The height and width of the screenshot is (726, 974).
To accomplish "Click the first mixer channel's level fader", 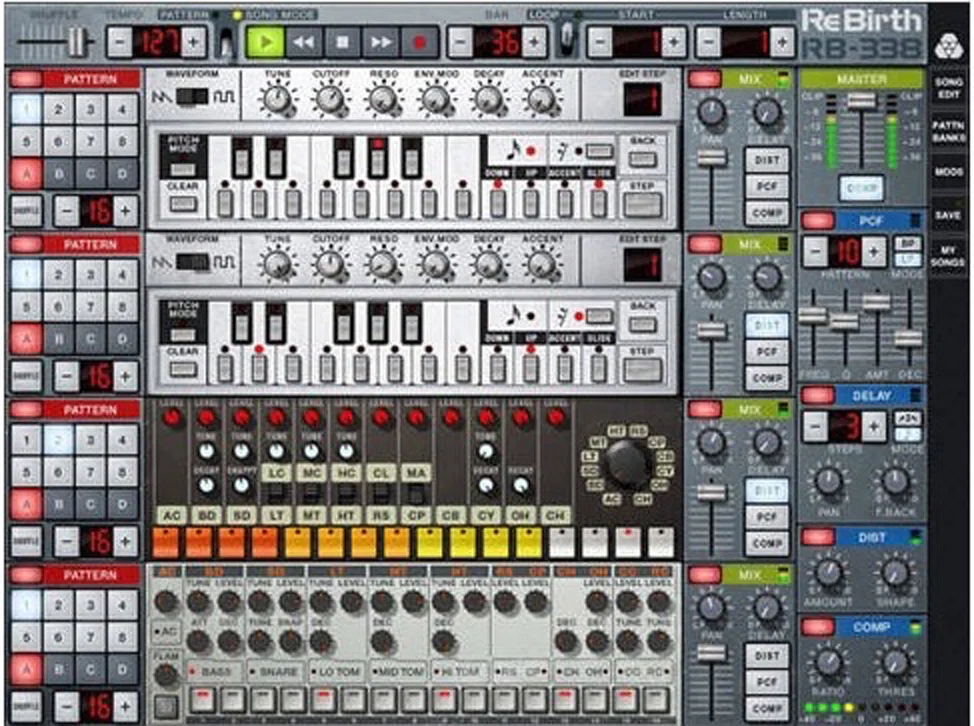I will pos(711,158).
